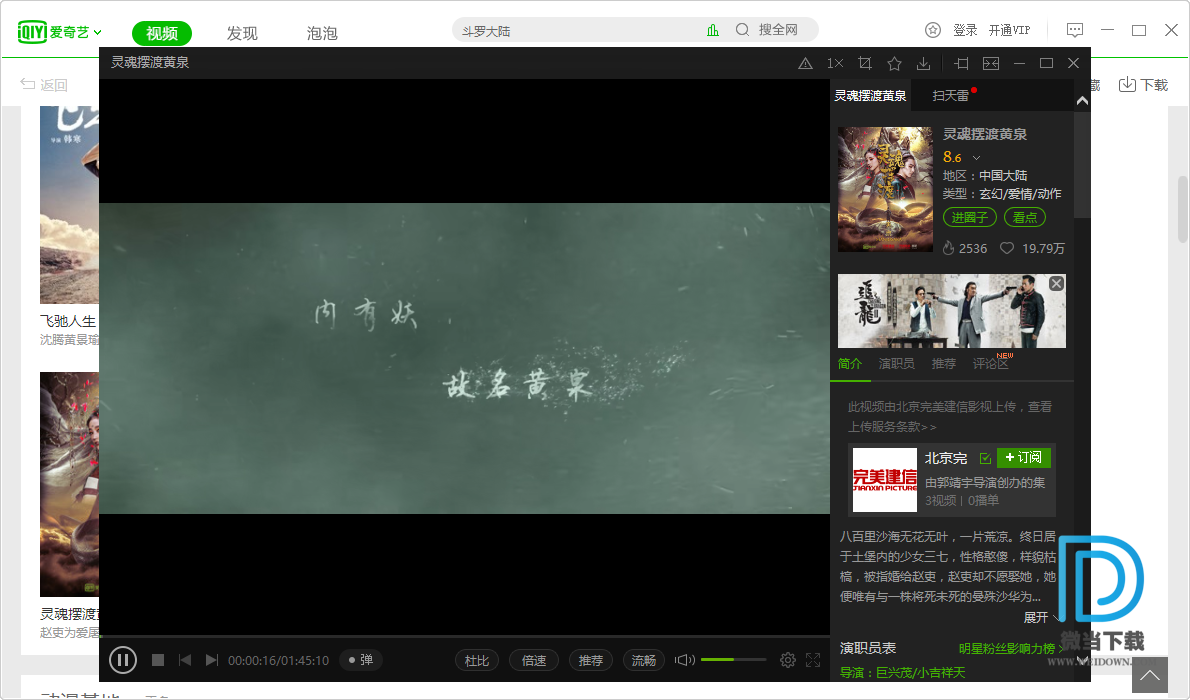Collapse the side panel with the up chevron

(1082, 100)
